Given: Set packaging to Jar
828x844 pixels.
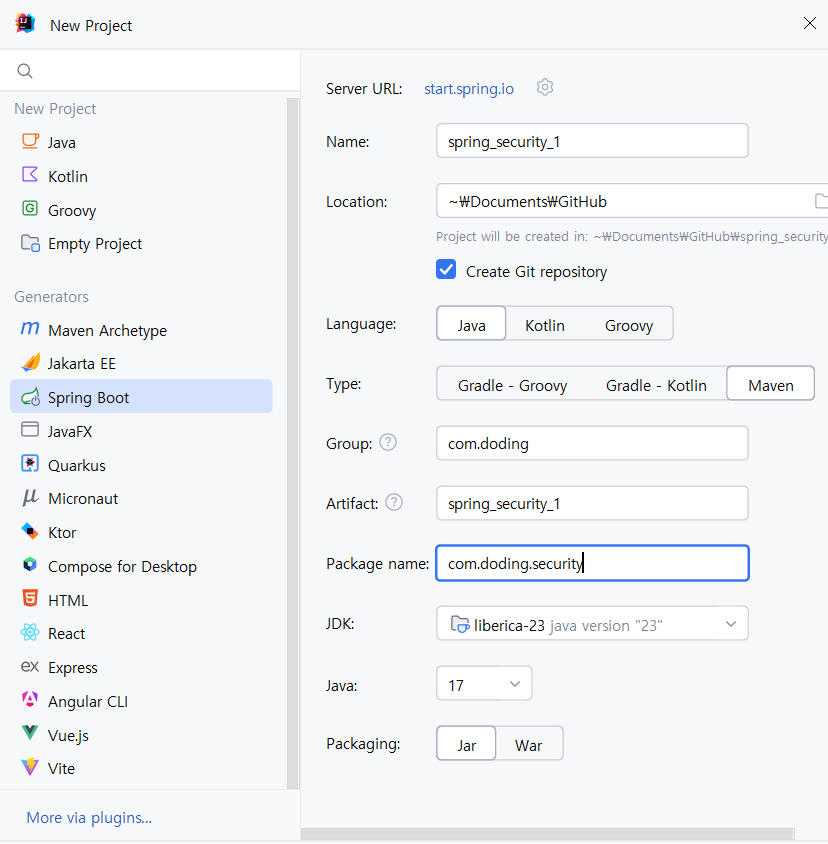Looking at the screenshot, I should click(x=466, y=743).
